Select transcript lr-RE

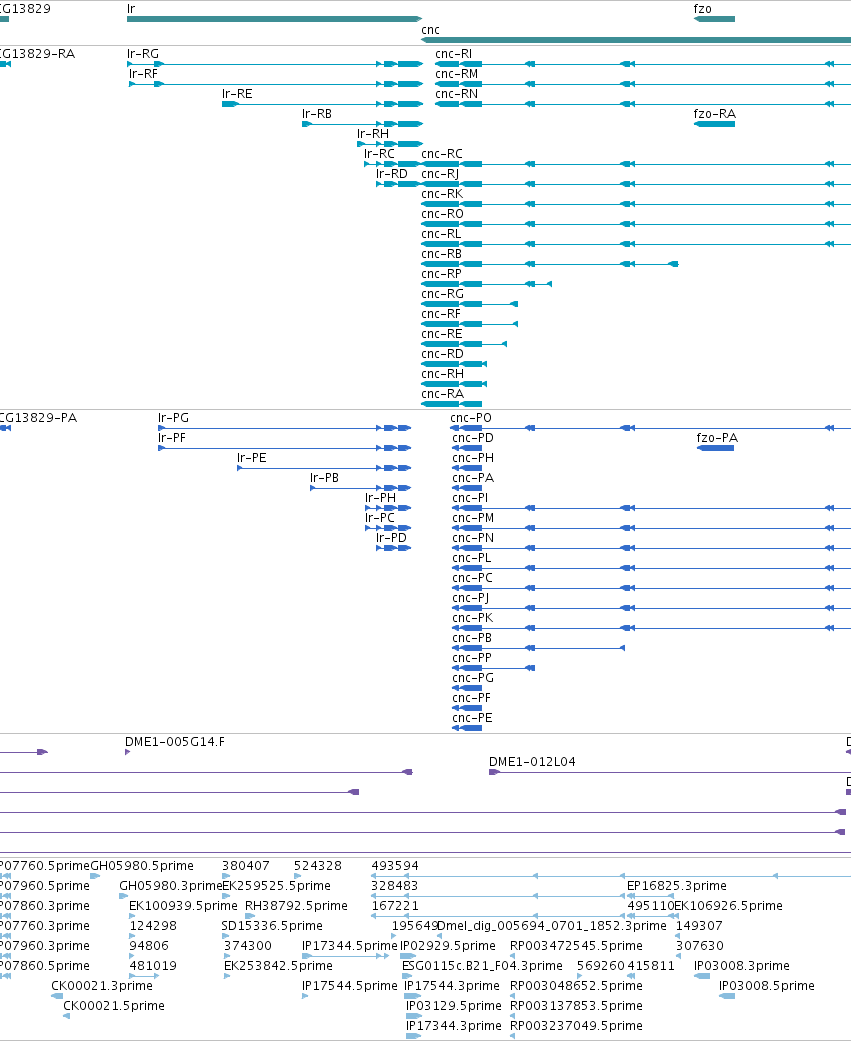[x=322, y=104]
